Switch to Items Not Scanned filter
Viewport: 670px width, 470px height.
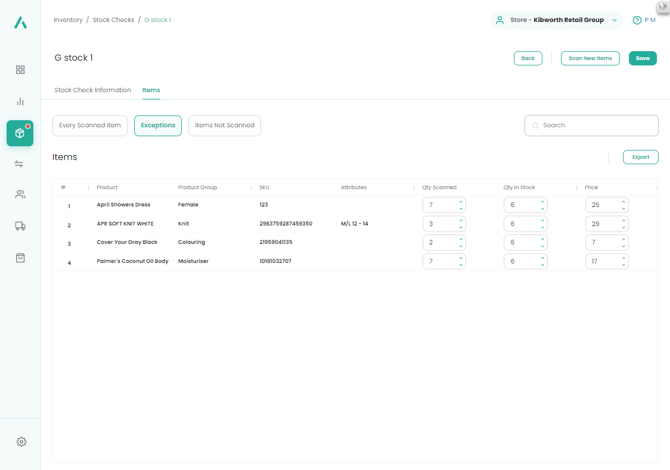224,125
